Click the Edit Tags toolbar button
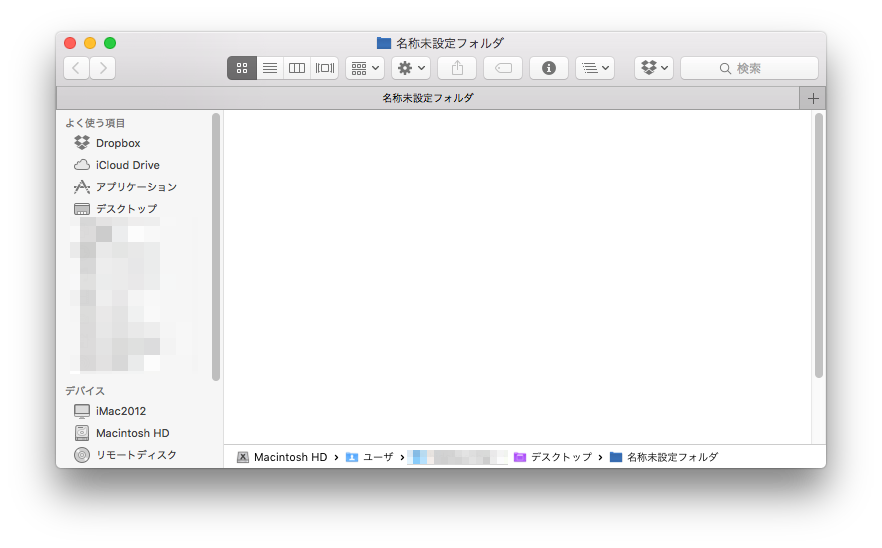882x548 pixels. coord(503,68)
